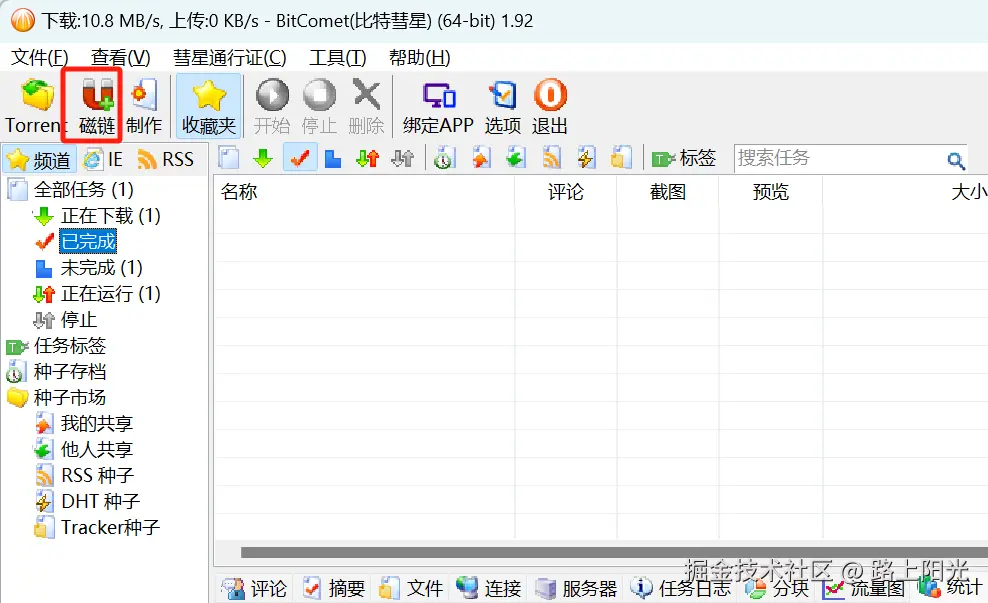This screenshot has width=988, height=603.
Task: Toggle completed checkmark filter in task toolbar
Action: [x=300, y=158]
